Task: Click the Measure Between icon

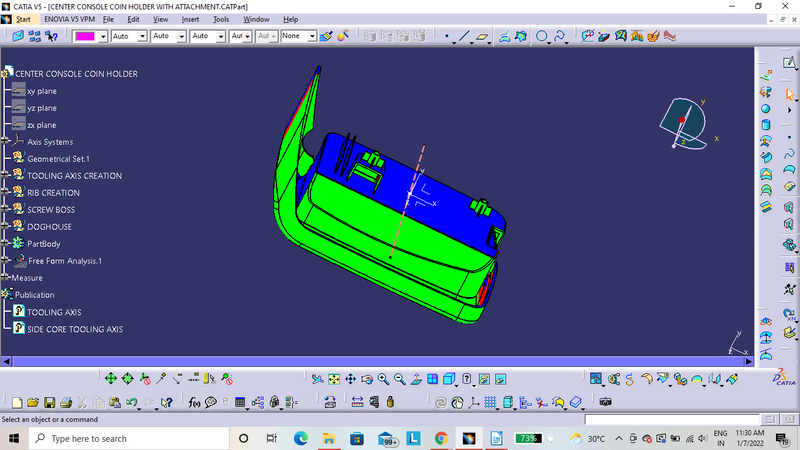Action: [357, 403]
